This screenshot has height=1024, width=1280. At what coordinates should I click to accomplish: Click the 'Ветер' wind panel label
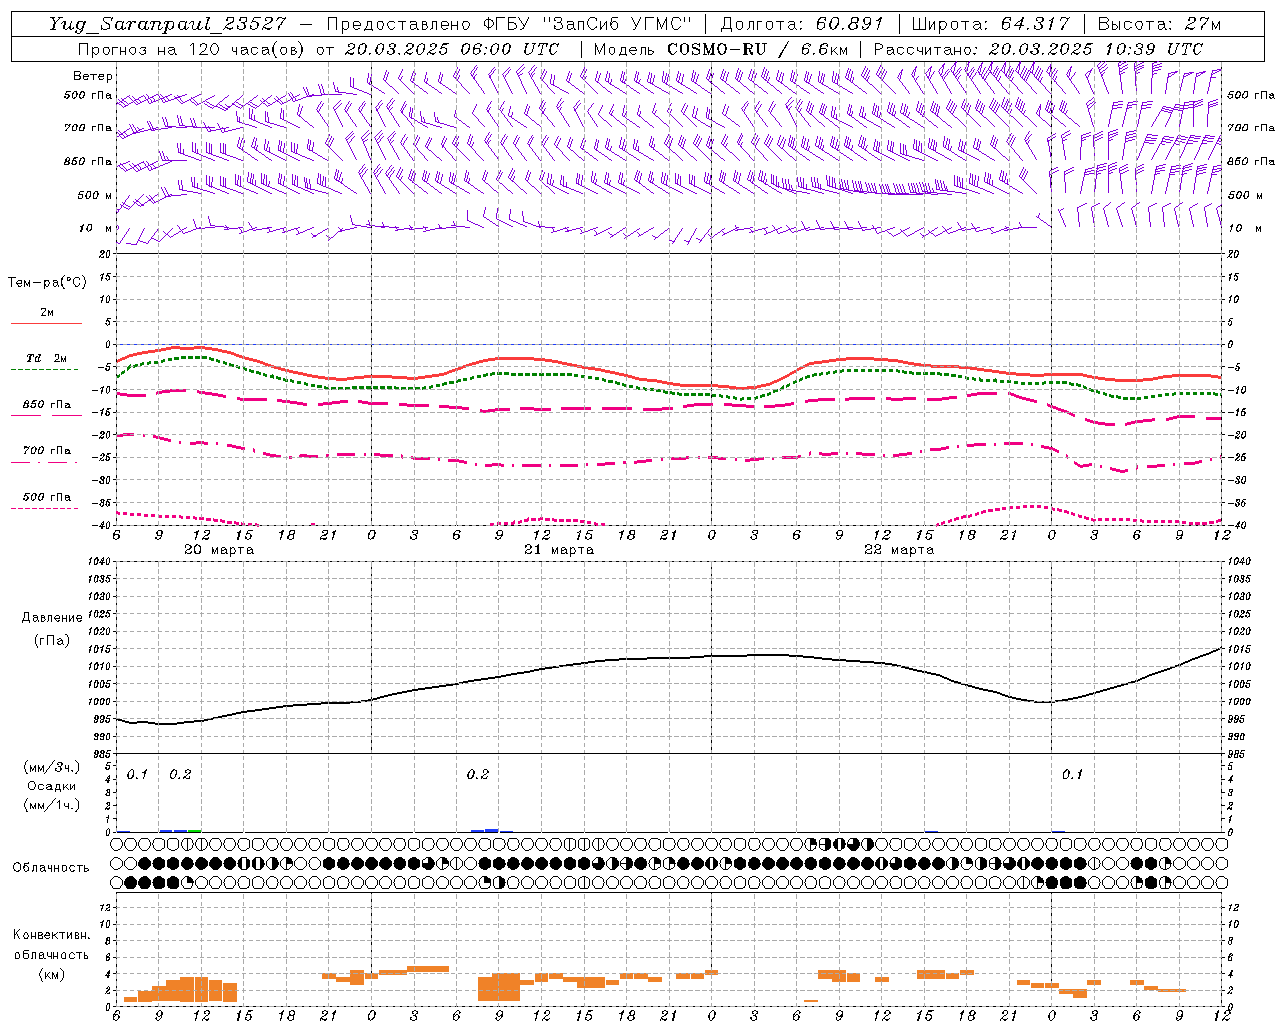point(93,76)
